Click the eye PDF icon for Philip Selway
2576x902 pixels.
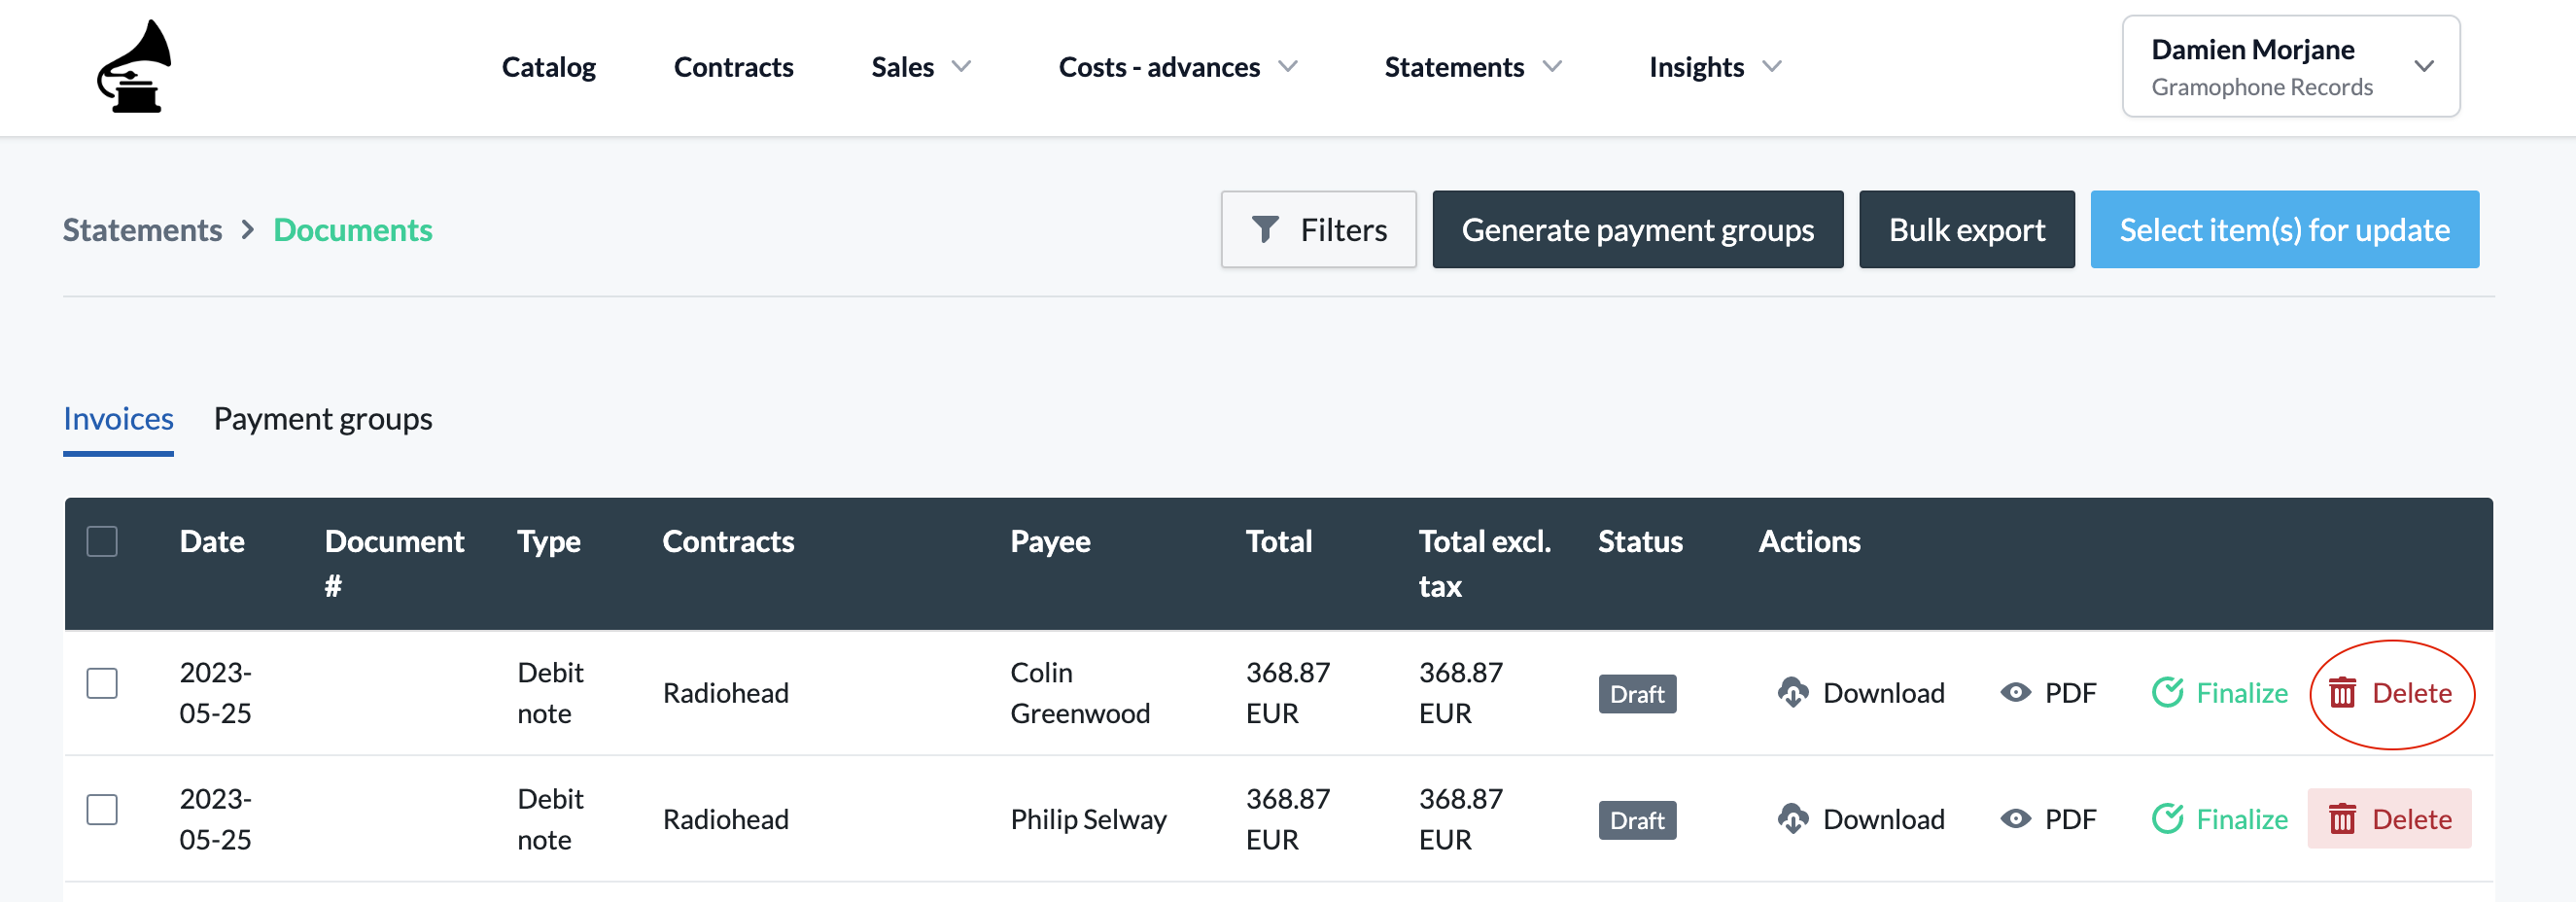2015,819
